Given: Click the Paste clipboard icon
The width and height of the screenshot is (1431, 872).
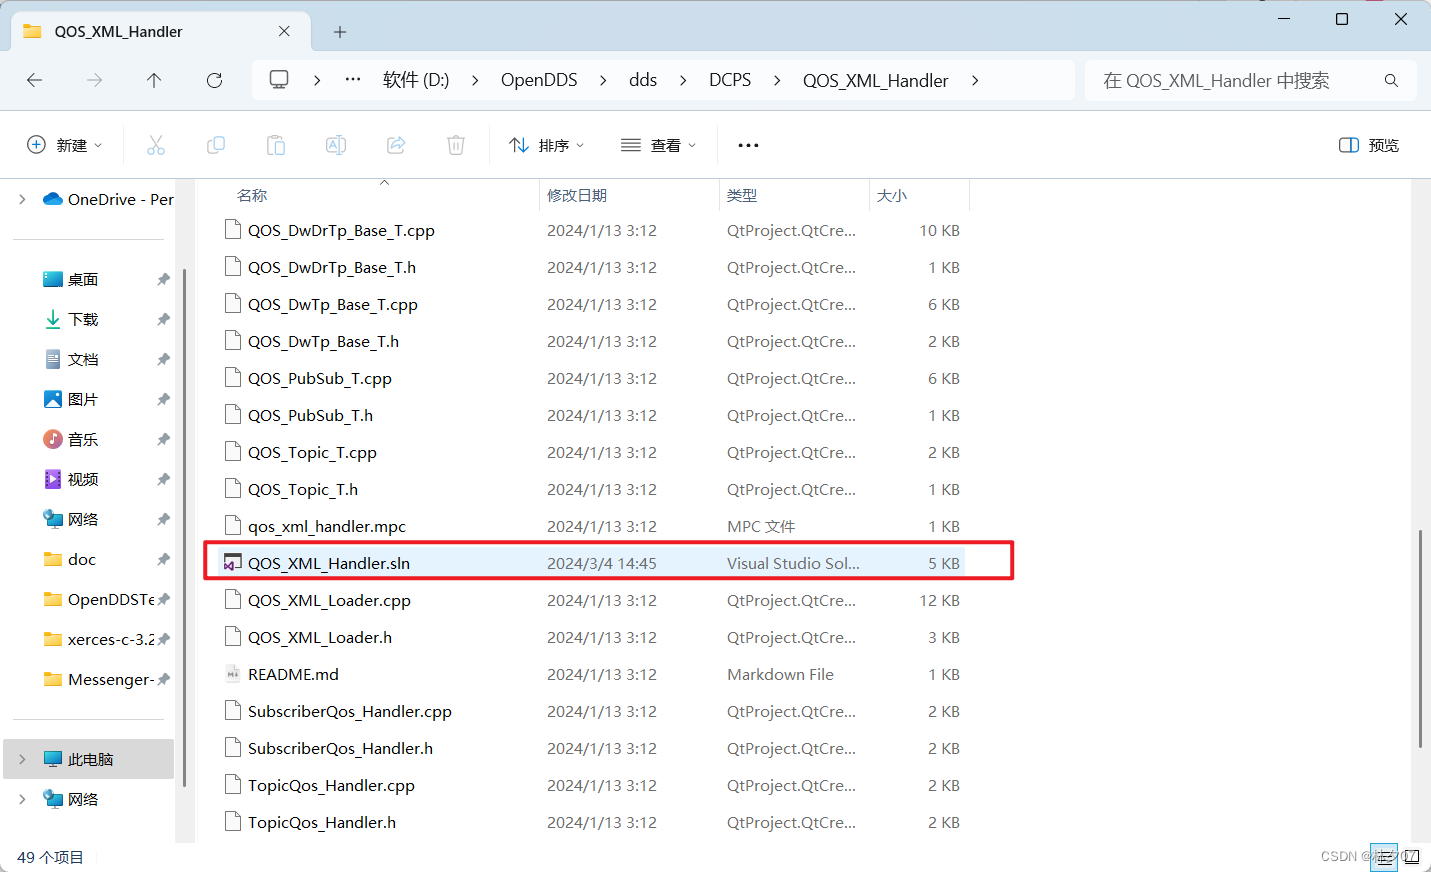Looking at the screenshot, I should click(276, 145).
